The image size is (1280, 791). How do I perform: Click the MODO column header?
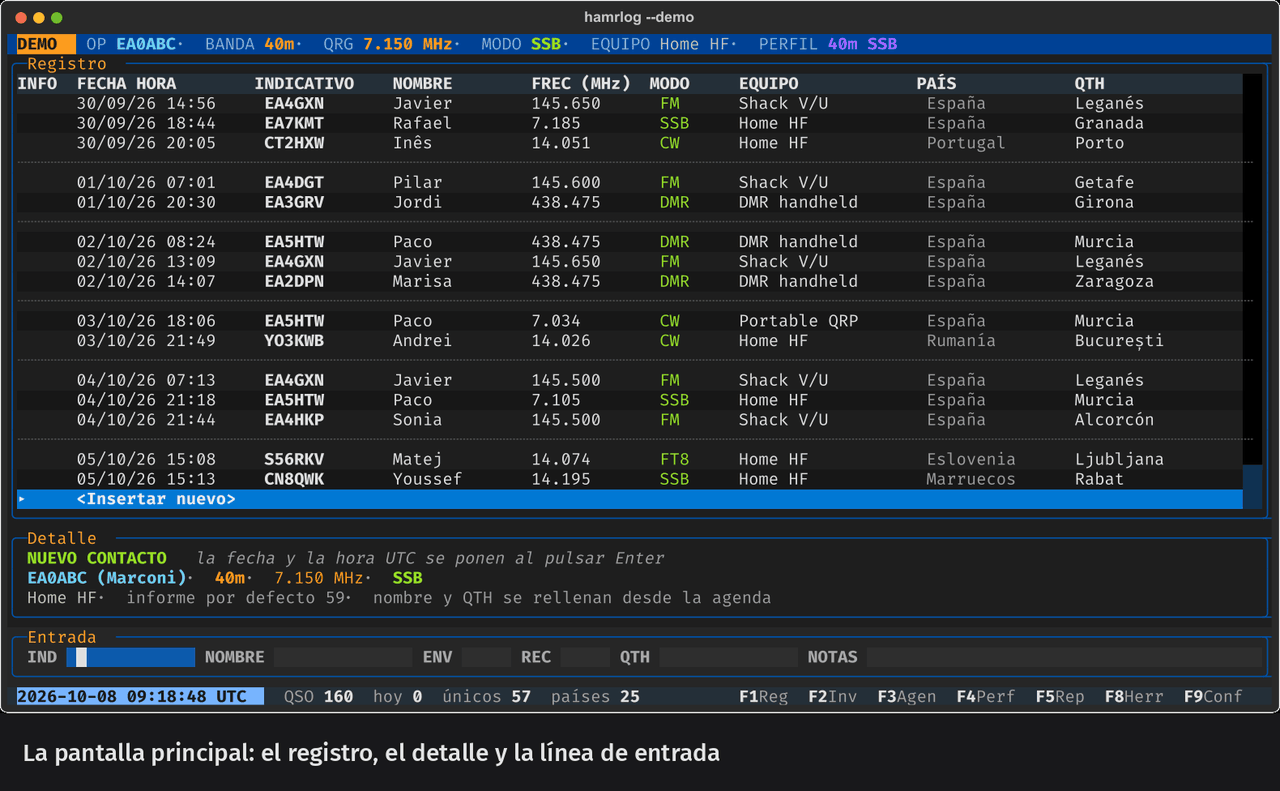click(x=669, y=83)
